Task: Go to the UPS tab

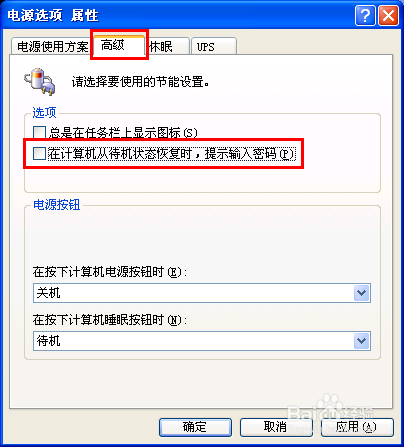Action: point(214,47)
